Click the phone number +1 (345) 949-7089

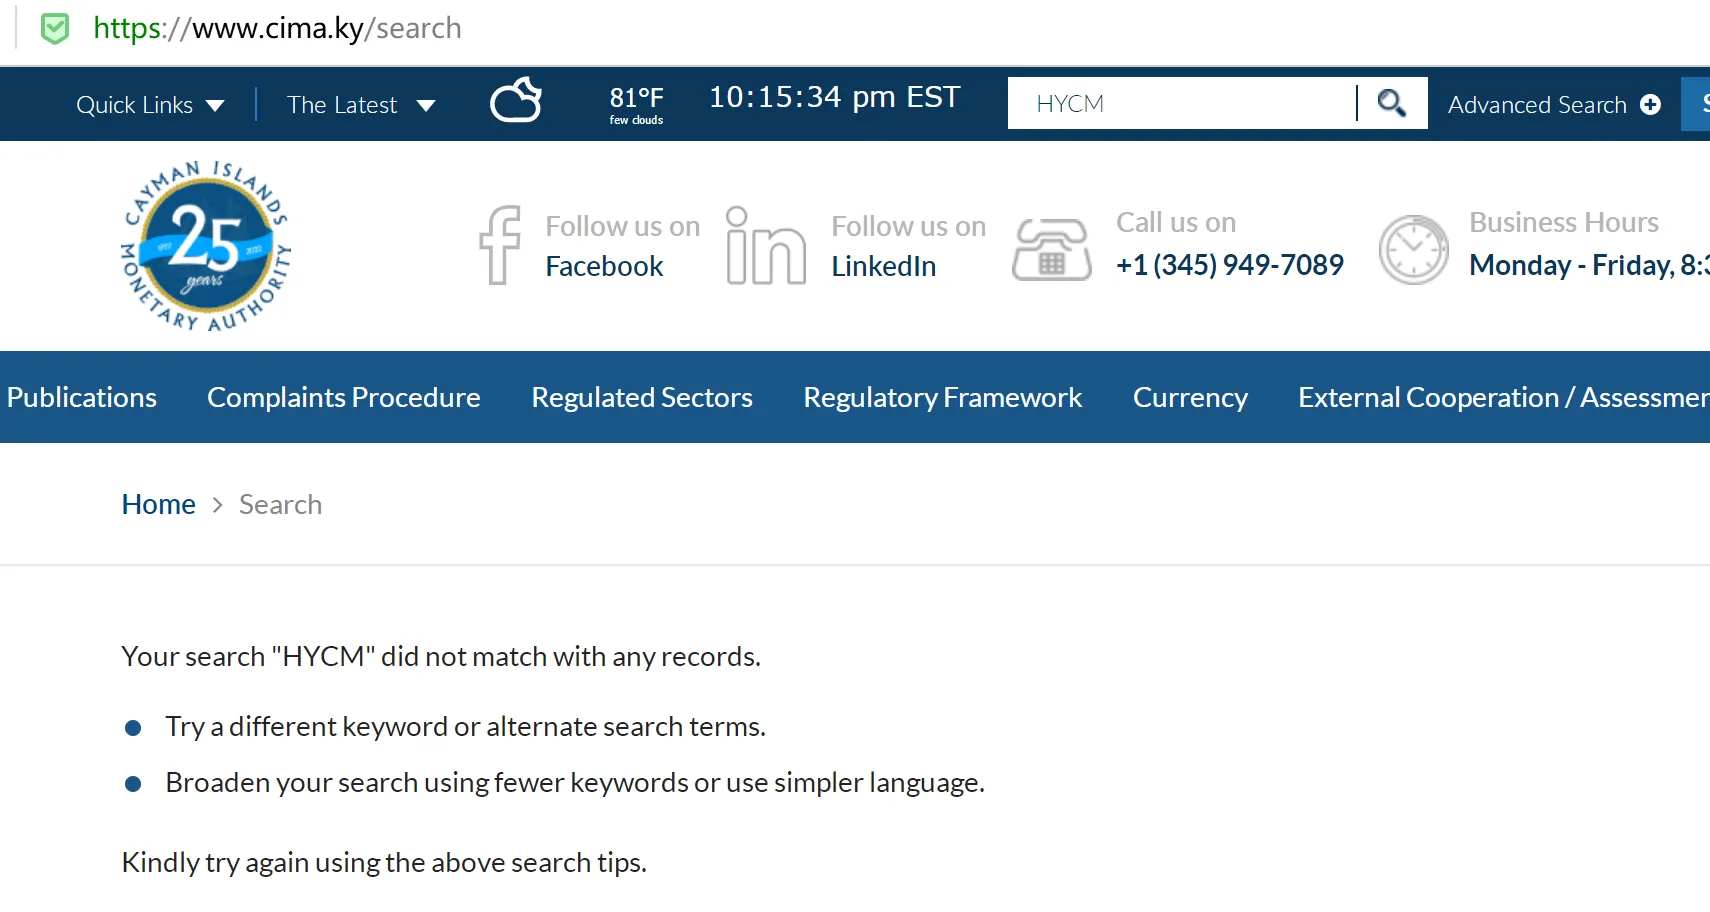1230,265
